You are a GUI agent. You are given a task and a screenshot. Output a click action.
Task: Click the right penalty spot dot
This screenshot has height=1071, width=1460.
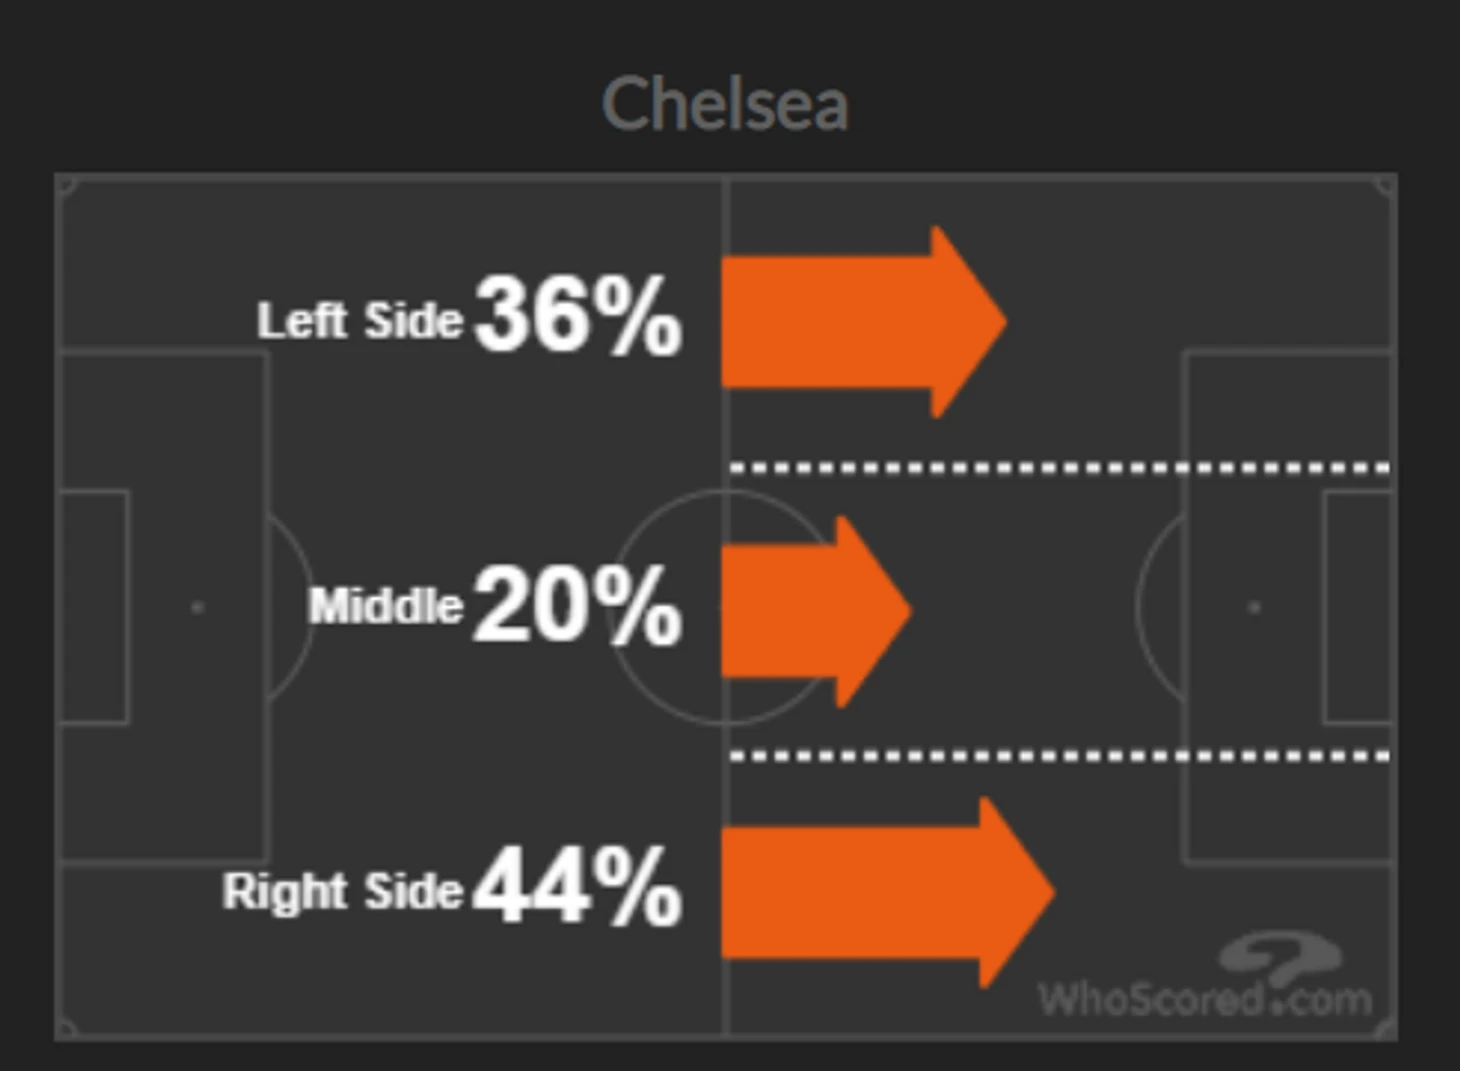(1255, 607)
